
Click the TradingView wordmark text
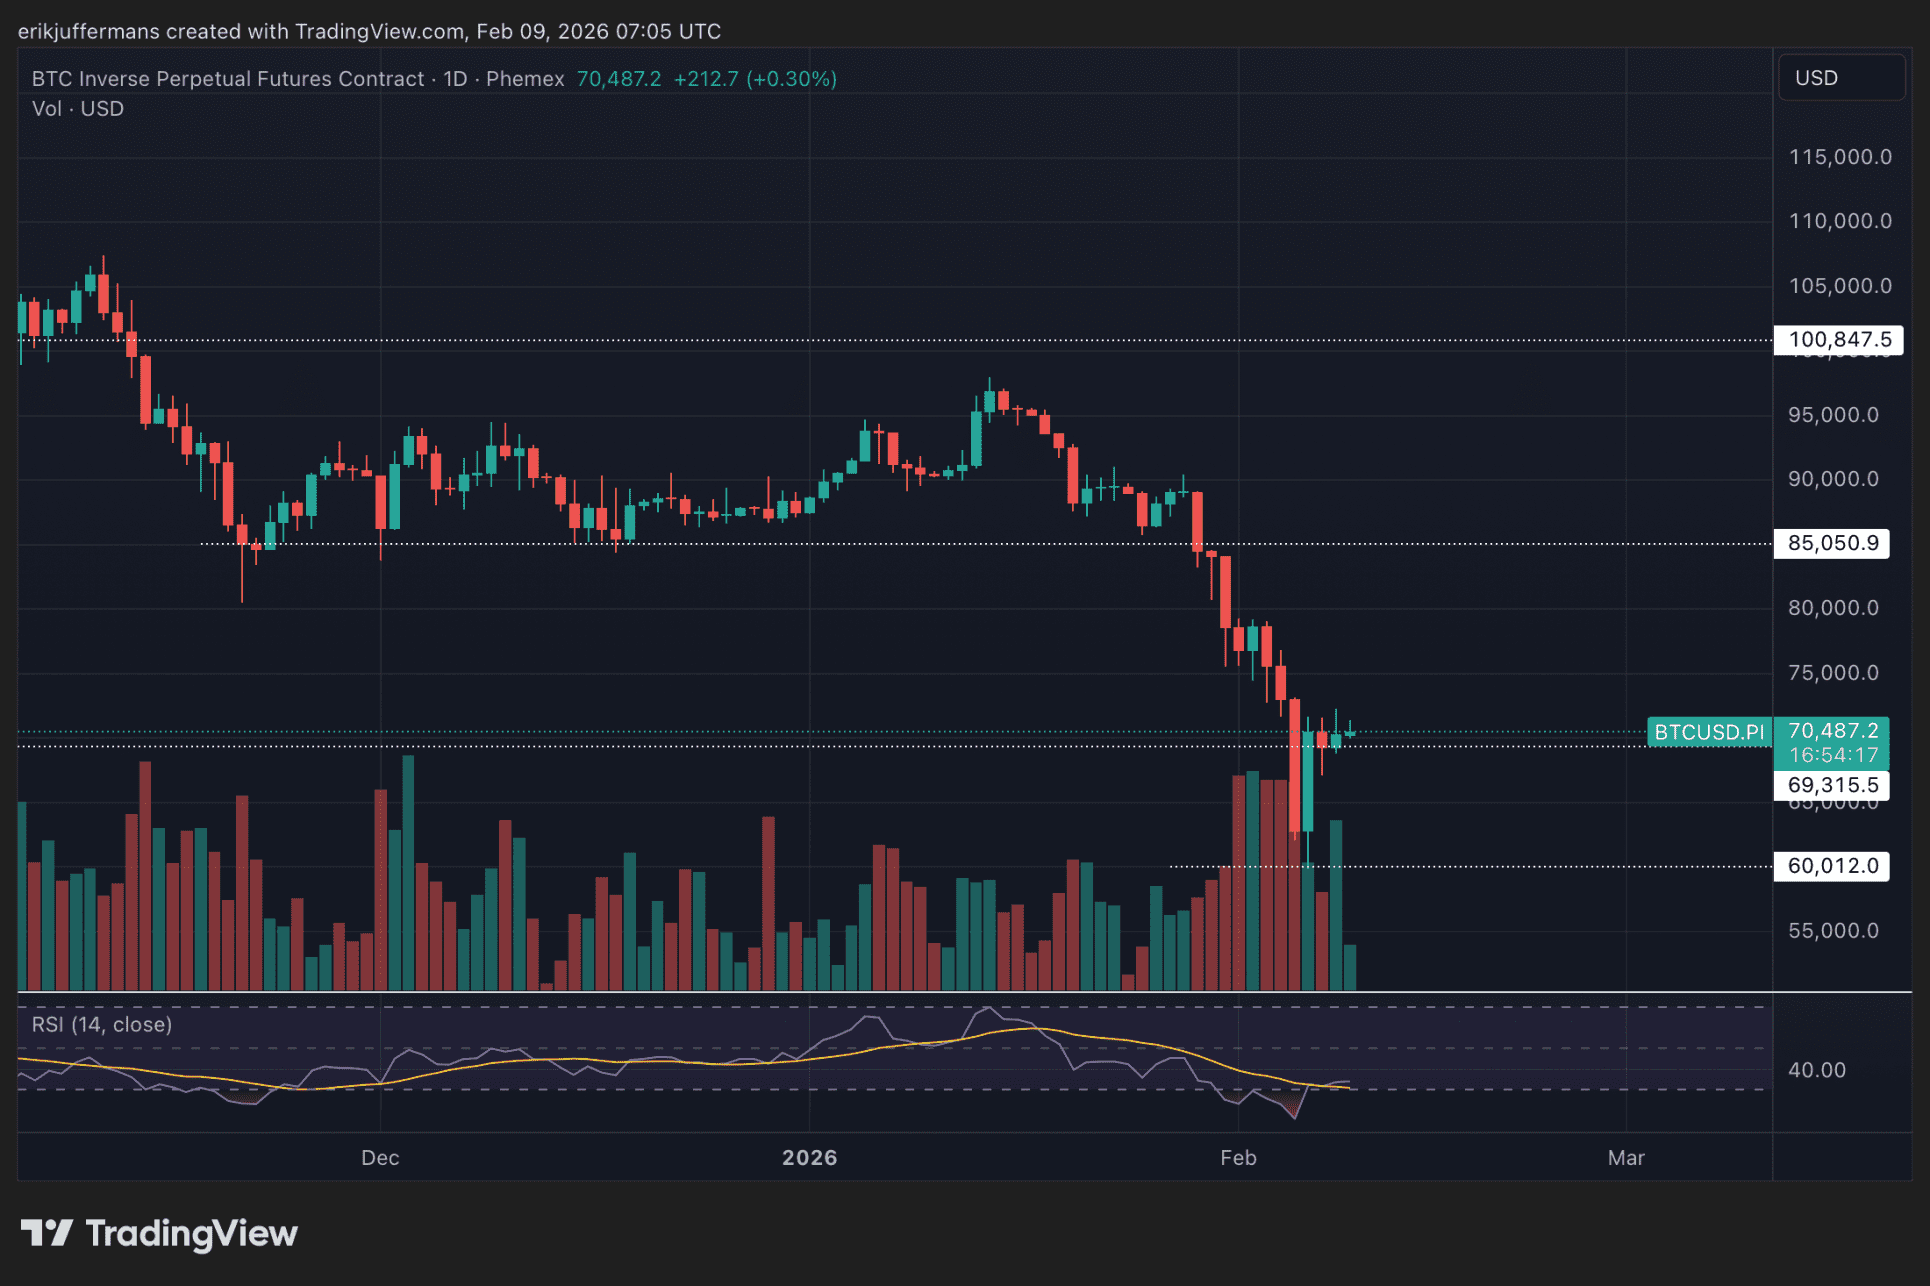[x=192, y=1233]
